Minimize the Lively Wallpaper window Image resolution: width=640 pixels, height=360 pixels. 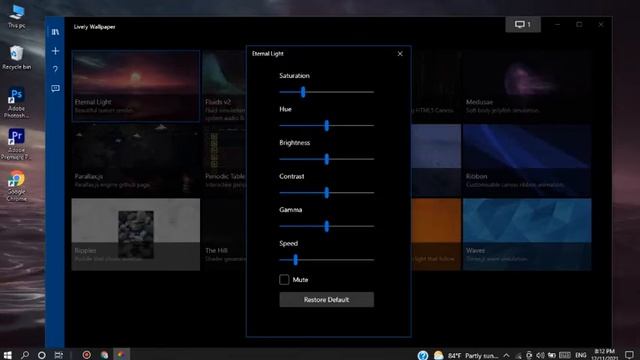pyautogui.click(x=557, y=24)
